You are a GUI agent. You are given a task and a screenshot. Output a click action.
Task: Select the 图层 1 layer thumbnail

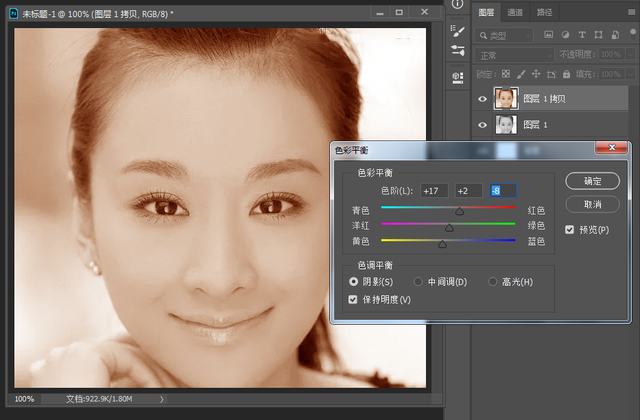506,124
